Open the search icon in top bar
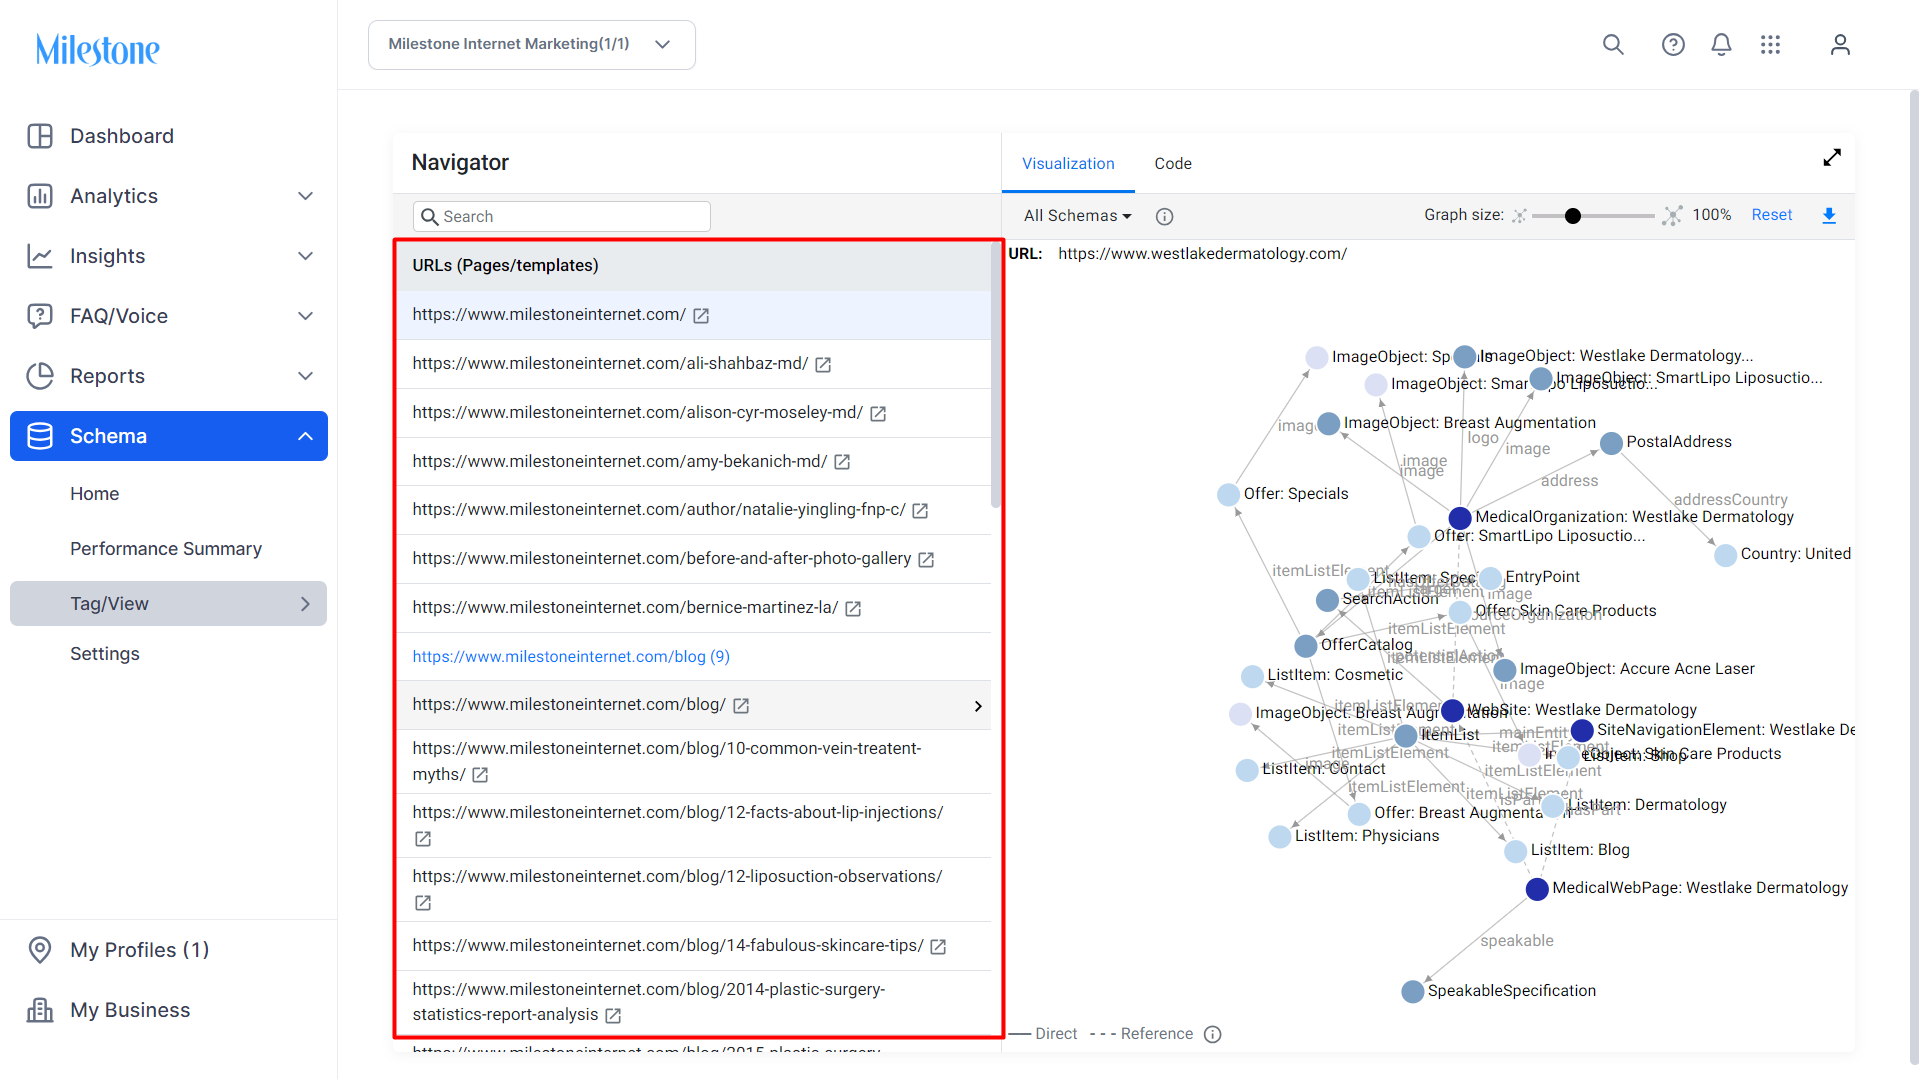The height and width of the screenshot is (1079, 1919). [1613, 45]
